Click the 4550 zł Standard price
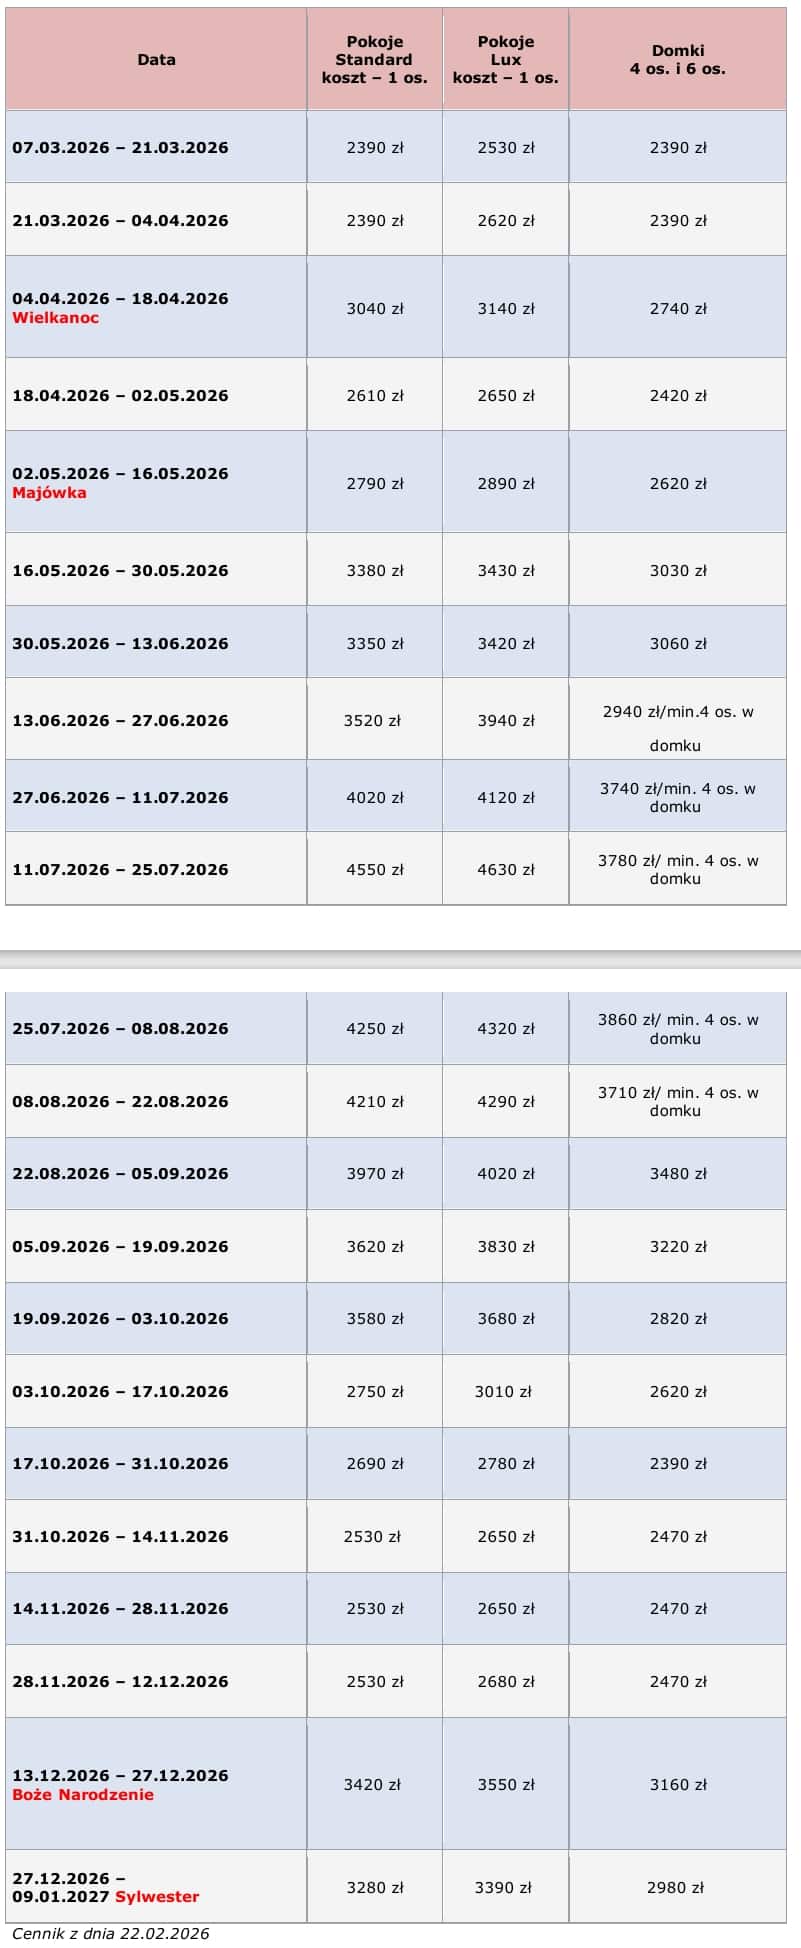Viewport: 801px width, 1948px height. pyautogui.click(x=374, y=870)
